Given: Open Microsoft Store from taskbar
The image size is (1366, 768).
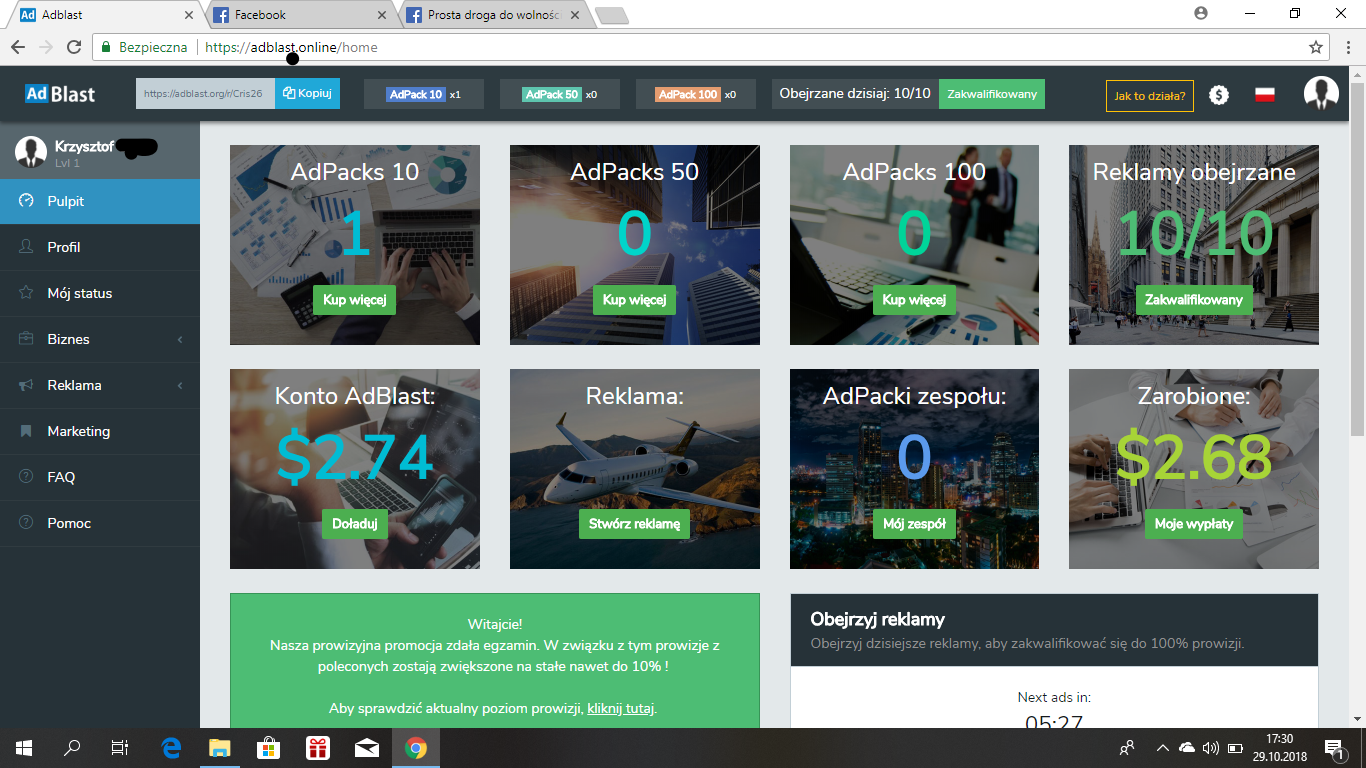Looking at the screenshot, I should click(x=269, y=748).
